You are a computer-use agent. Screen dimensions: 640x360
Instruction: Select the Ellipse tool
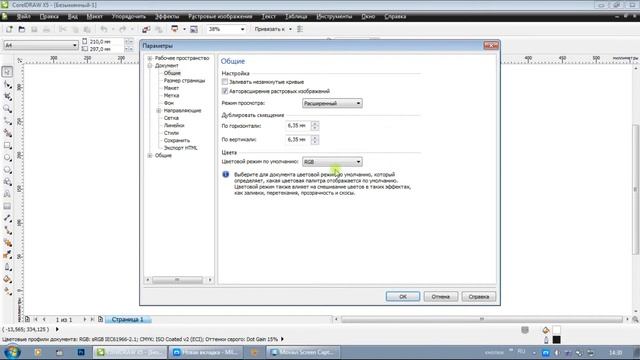[7, 158]
